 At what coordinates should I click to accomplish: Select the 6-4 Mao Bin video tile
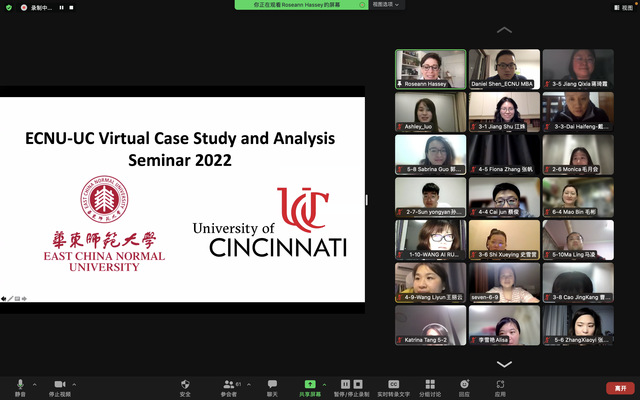click(578, 197)
